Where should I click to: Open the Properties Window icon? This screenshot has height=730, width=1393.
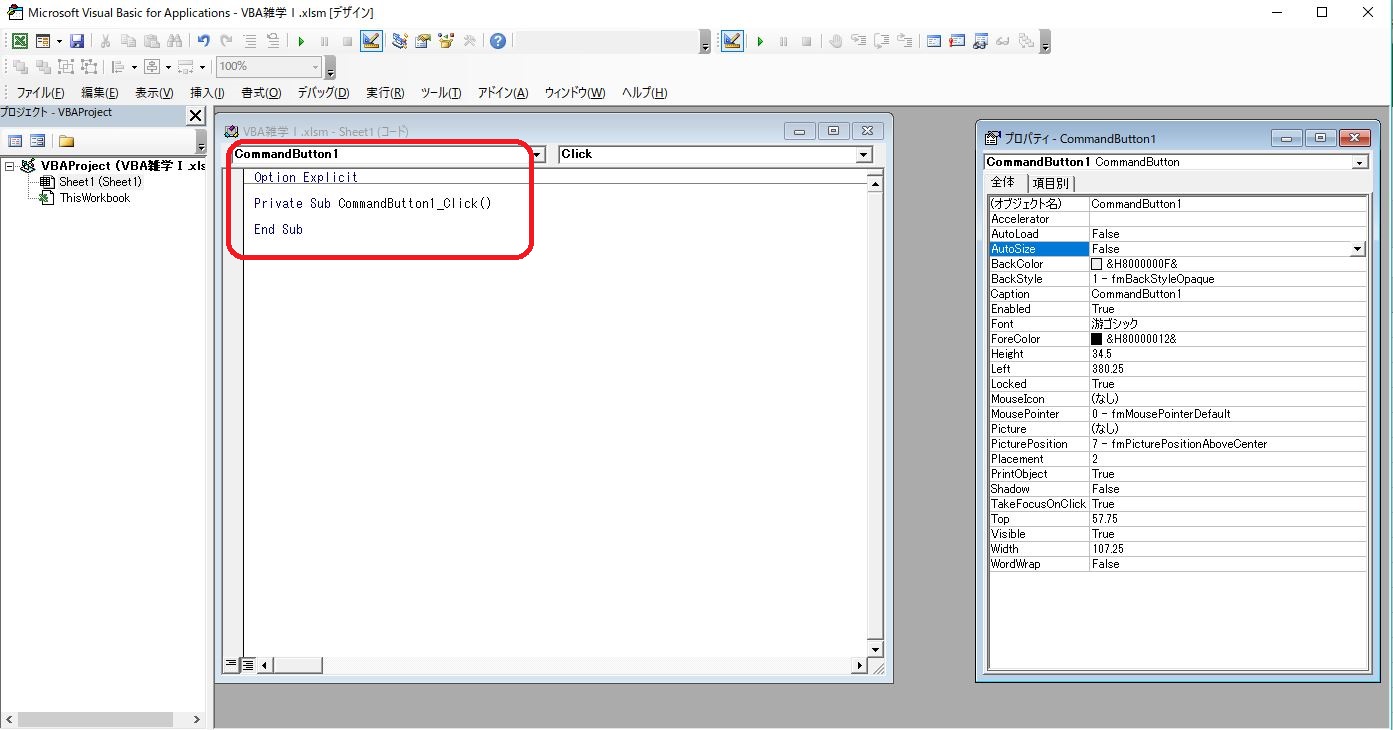point(423,41)
